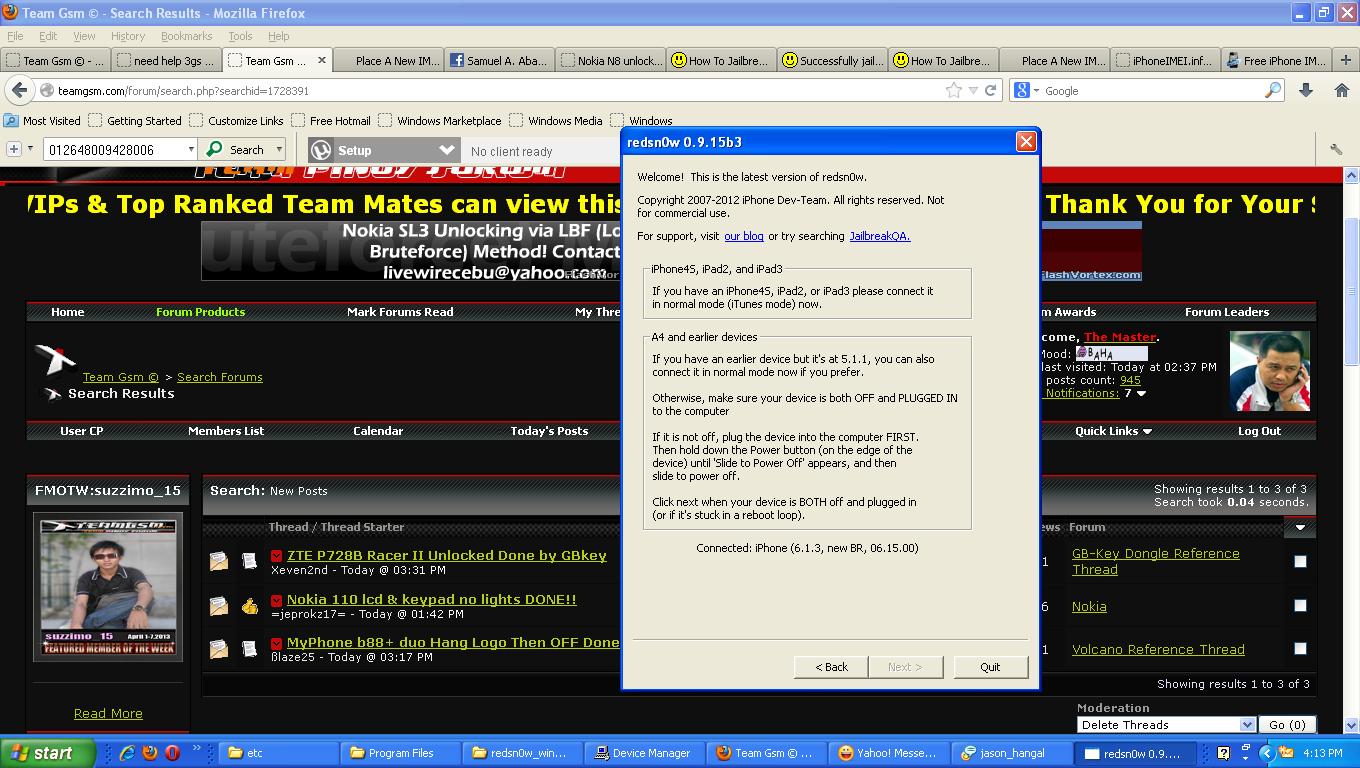Click document icon on MyPhone b88+ row

click(x=249, y=648)
